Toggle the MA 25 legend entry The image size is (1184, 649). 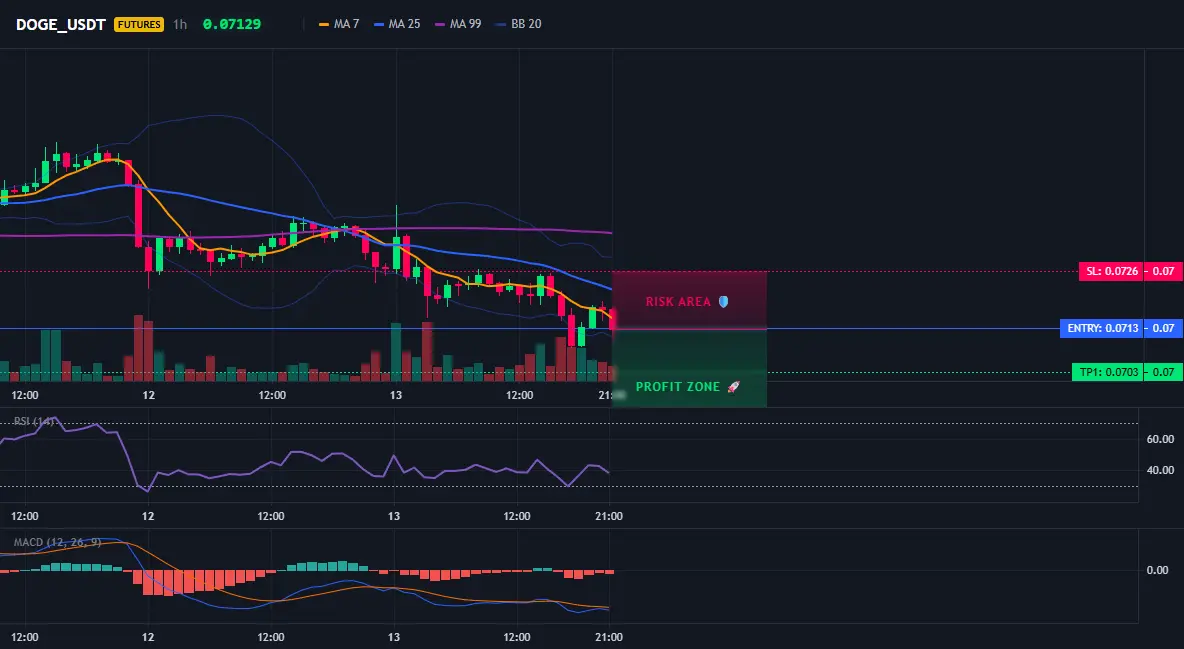click(x=397, y=24)
